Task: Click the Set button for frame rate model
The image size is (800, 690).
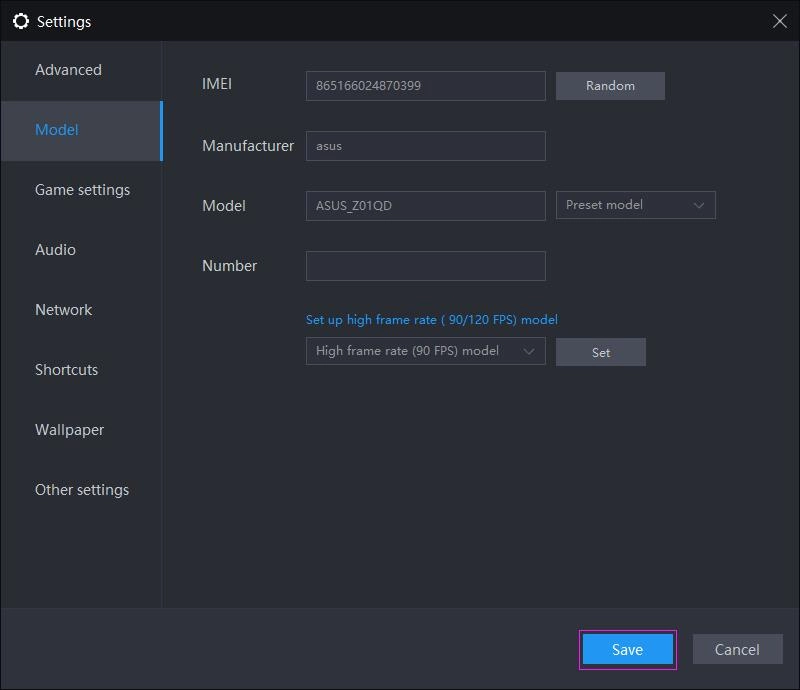Action: 600,351
